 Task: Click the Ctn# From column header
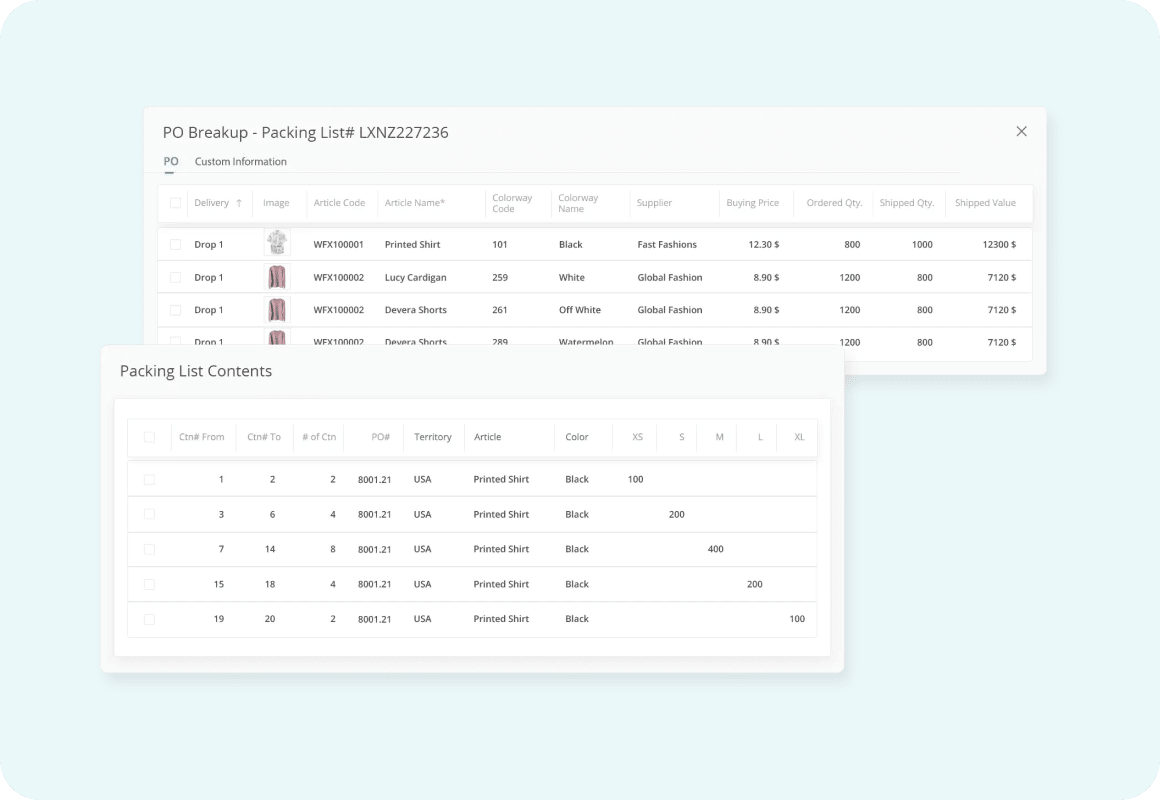coord(201,437)
